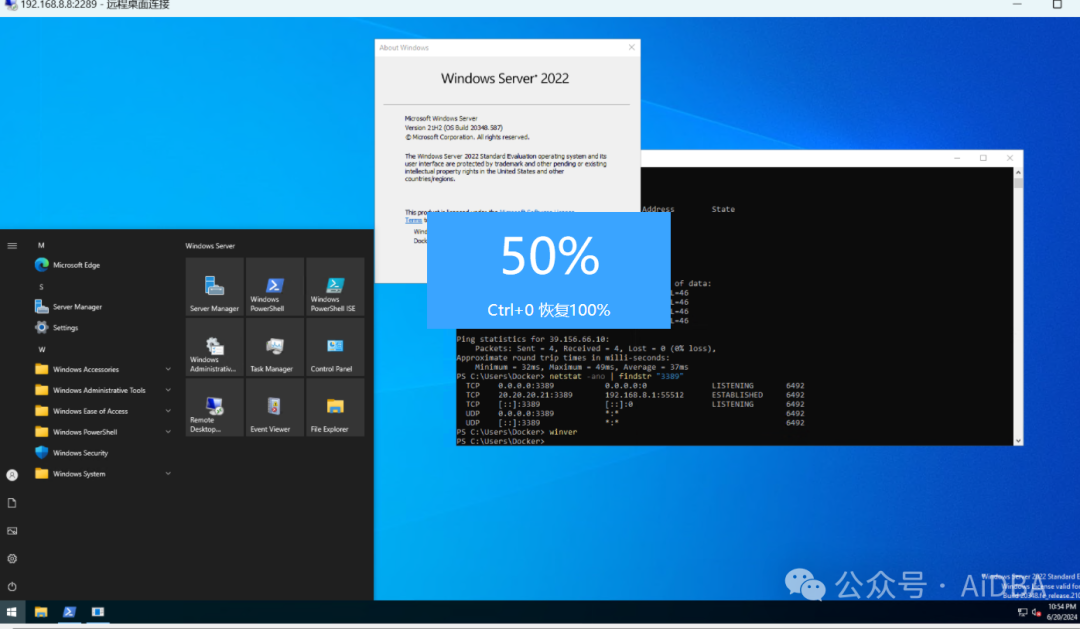Expand the Windows Administrative Tools folder
The image size is (1080, 629).
pos(103,390)
